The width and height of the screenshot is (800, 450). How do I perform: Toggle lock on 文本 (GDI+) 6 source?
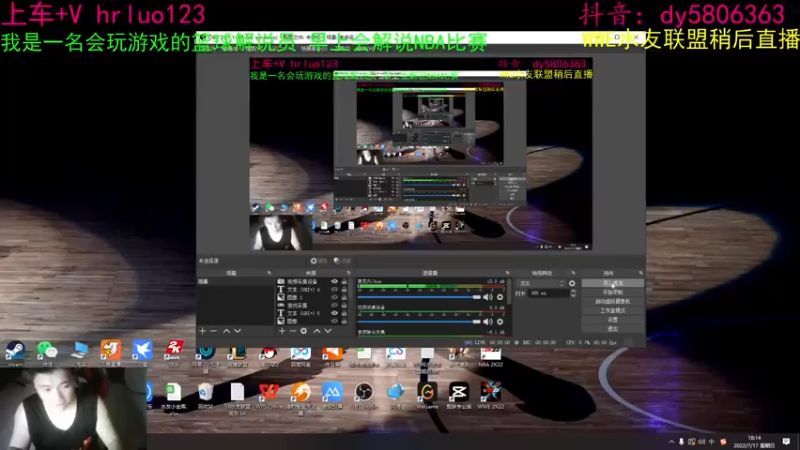[x=344, y=289]
